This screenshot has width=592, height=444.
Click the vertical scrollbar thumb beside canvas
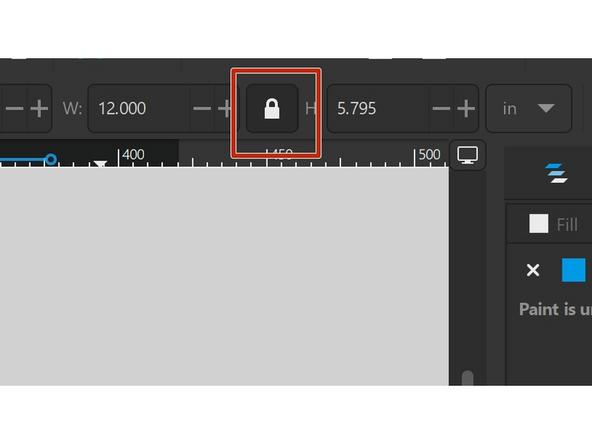point(467,378)
